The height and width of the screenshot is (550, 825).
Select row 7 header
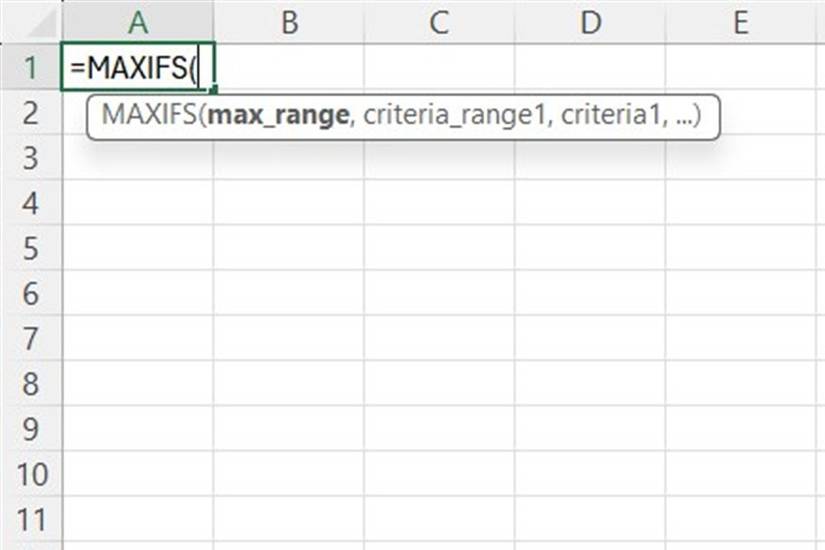(x=31, y=338)
